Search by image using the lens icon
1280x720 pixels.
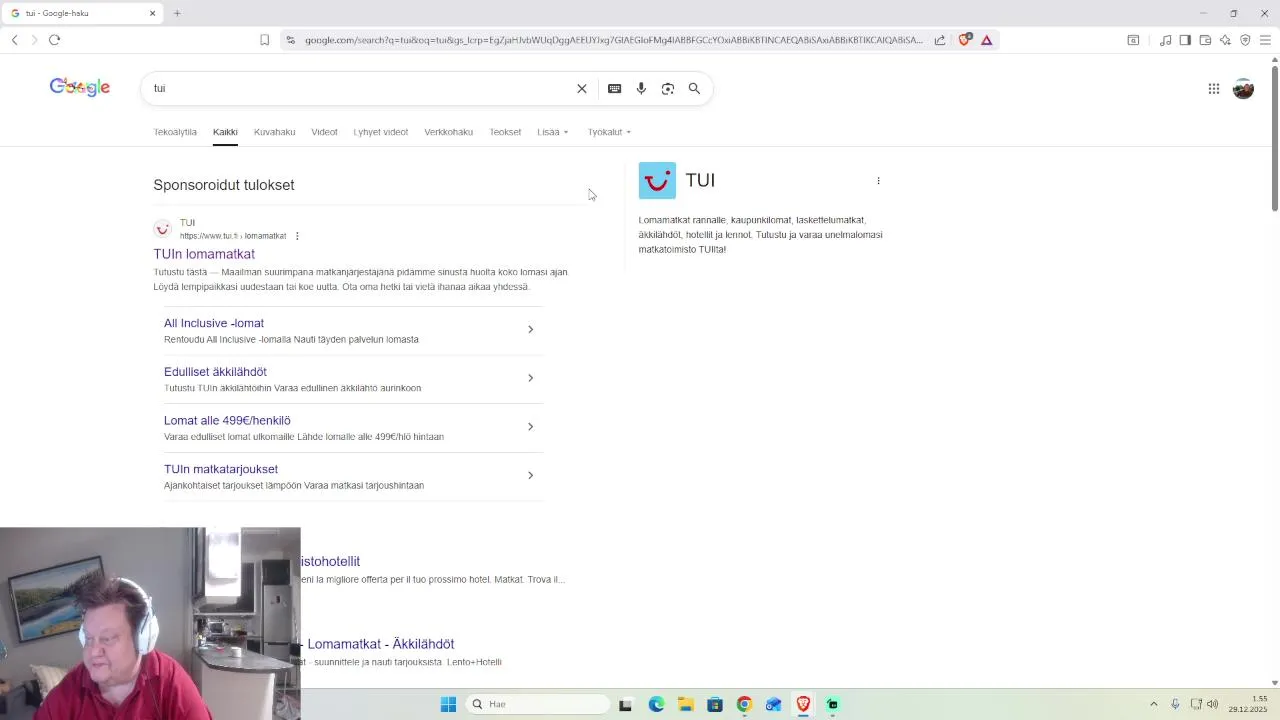[x=668, y=88]
